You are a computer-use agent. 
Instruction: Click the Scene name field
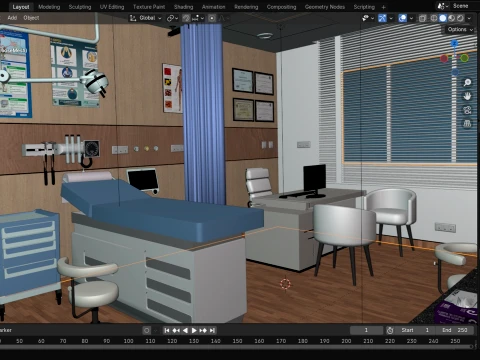coord(465,6)
